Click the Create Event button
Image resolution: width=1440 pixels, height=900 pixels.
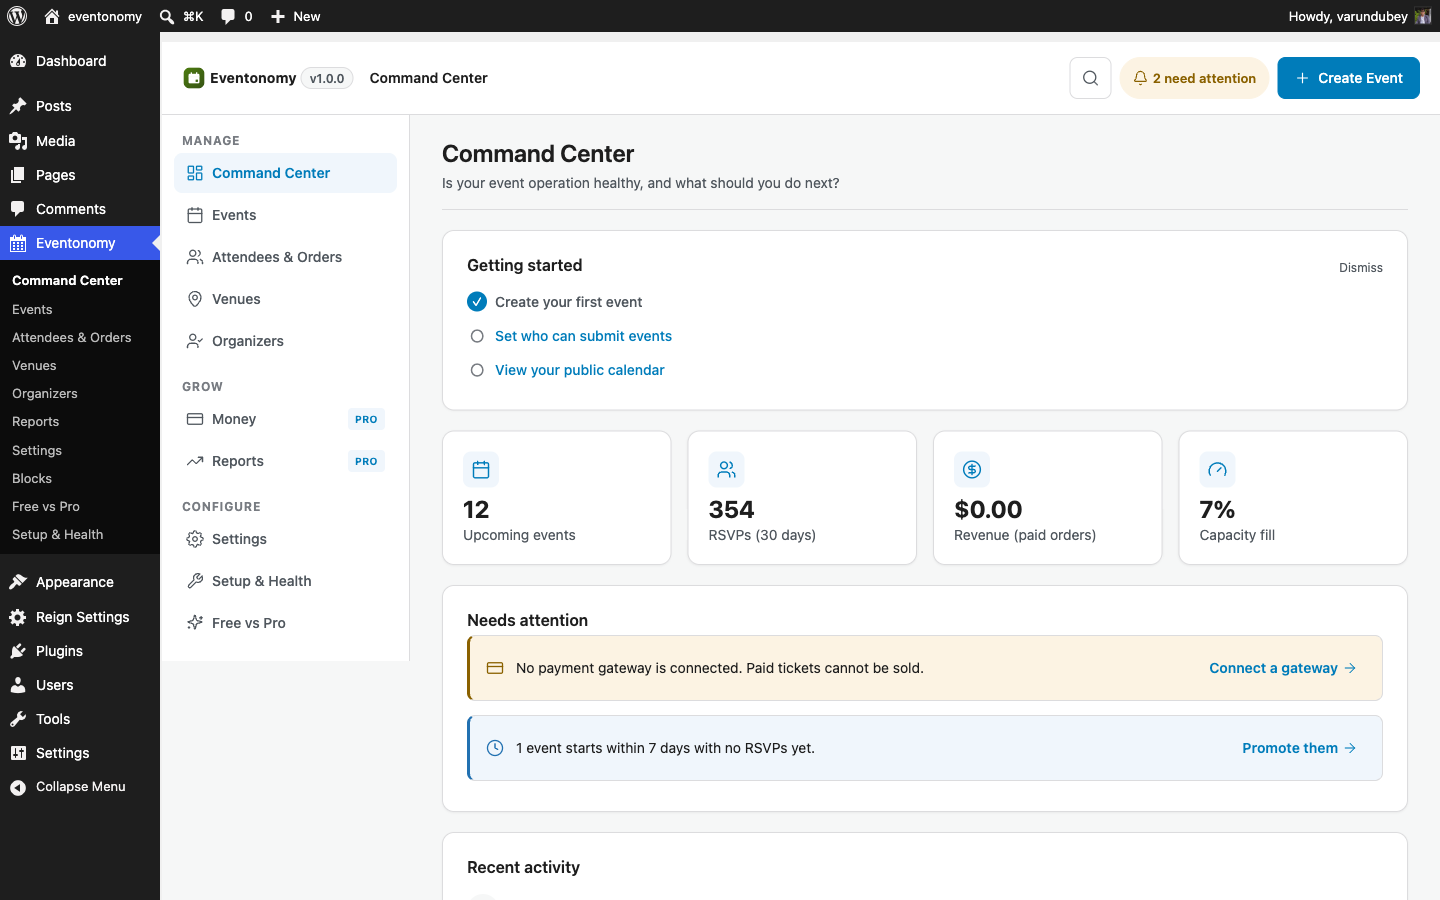point(1348,78)
